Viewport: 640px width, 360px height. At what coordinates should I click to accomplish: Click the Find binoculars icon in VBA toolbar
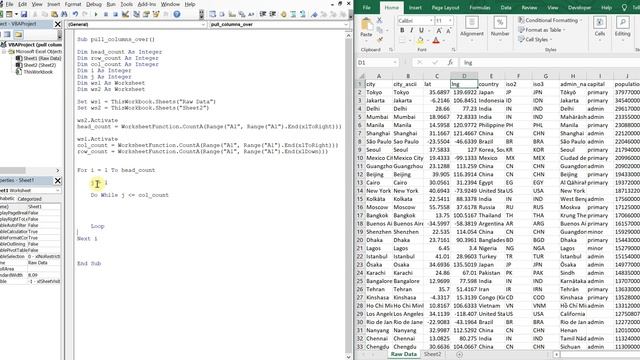pos(64,14)
